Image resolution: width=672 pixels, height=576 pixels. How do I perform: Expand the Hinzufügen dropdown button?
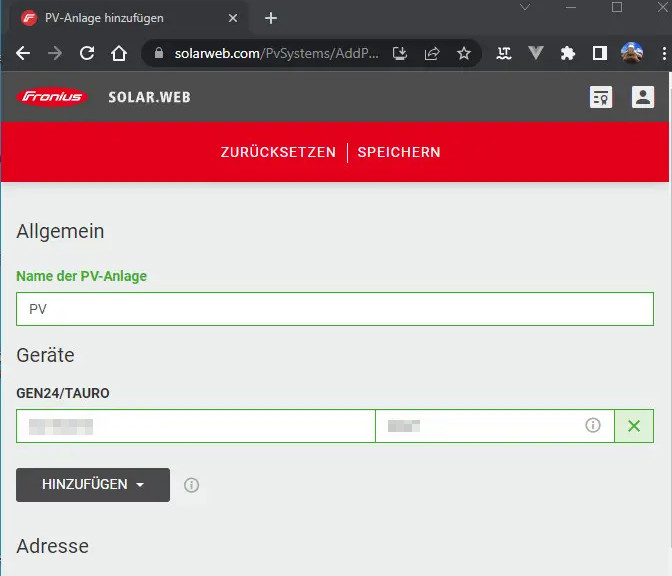click(x=93, y=485)
